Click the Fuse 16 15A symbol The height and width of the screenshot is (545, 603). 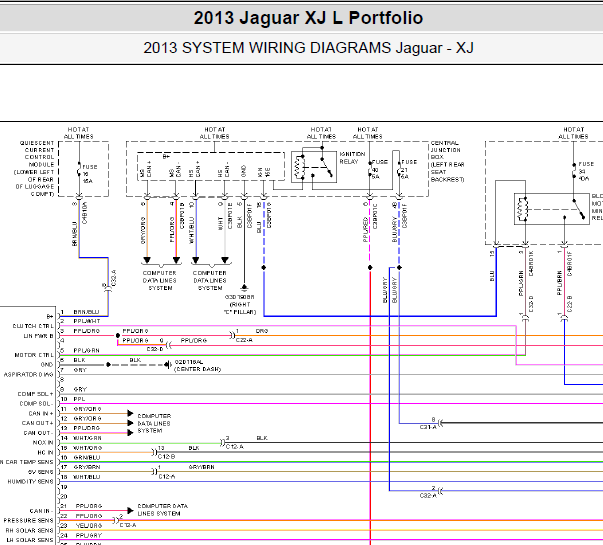(x=79, y=170)
